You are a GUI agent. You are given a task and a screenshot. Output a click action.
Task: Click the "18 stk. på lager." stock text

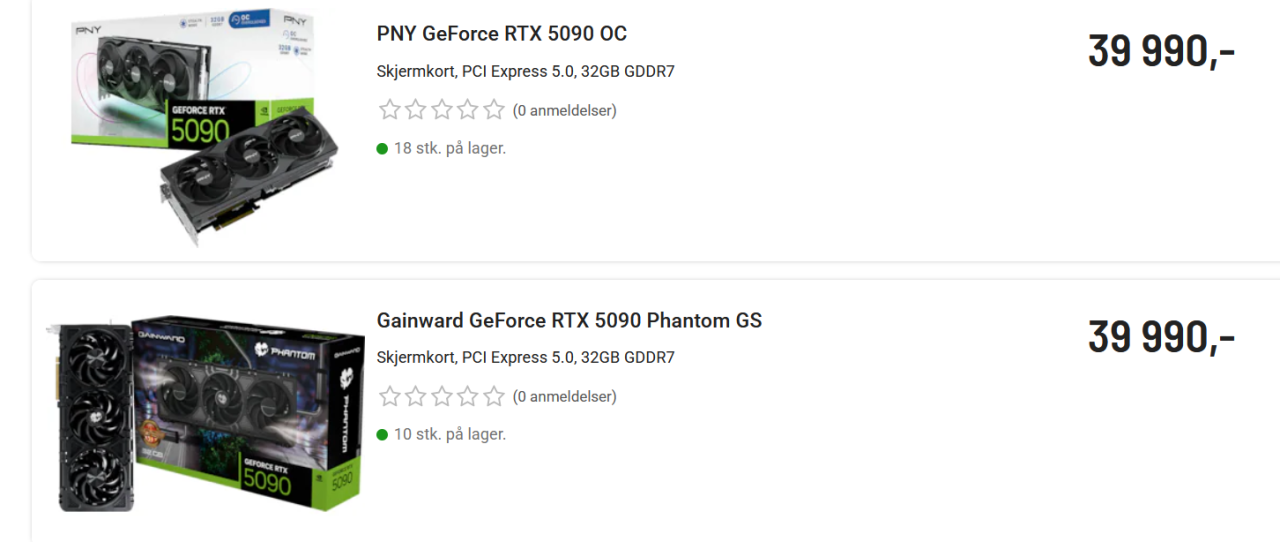point(450,149)
